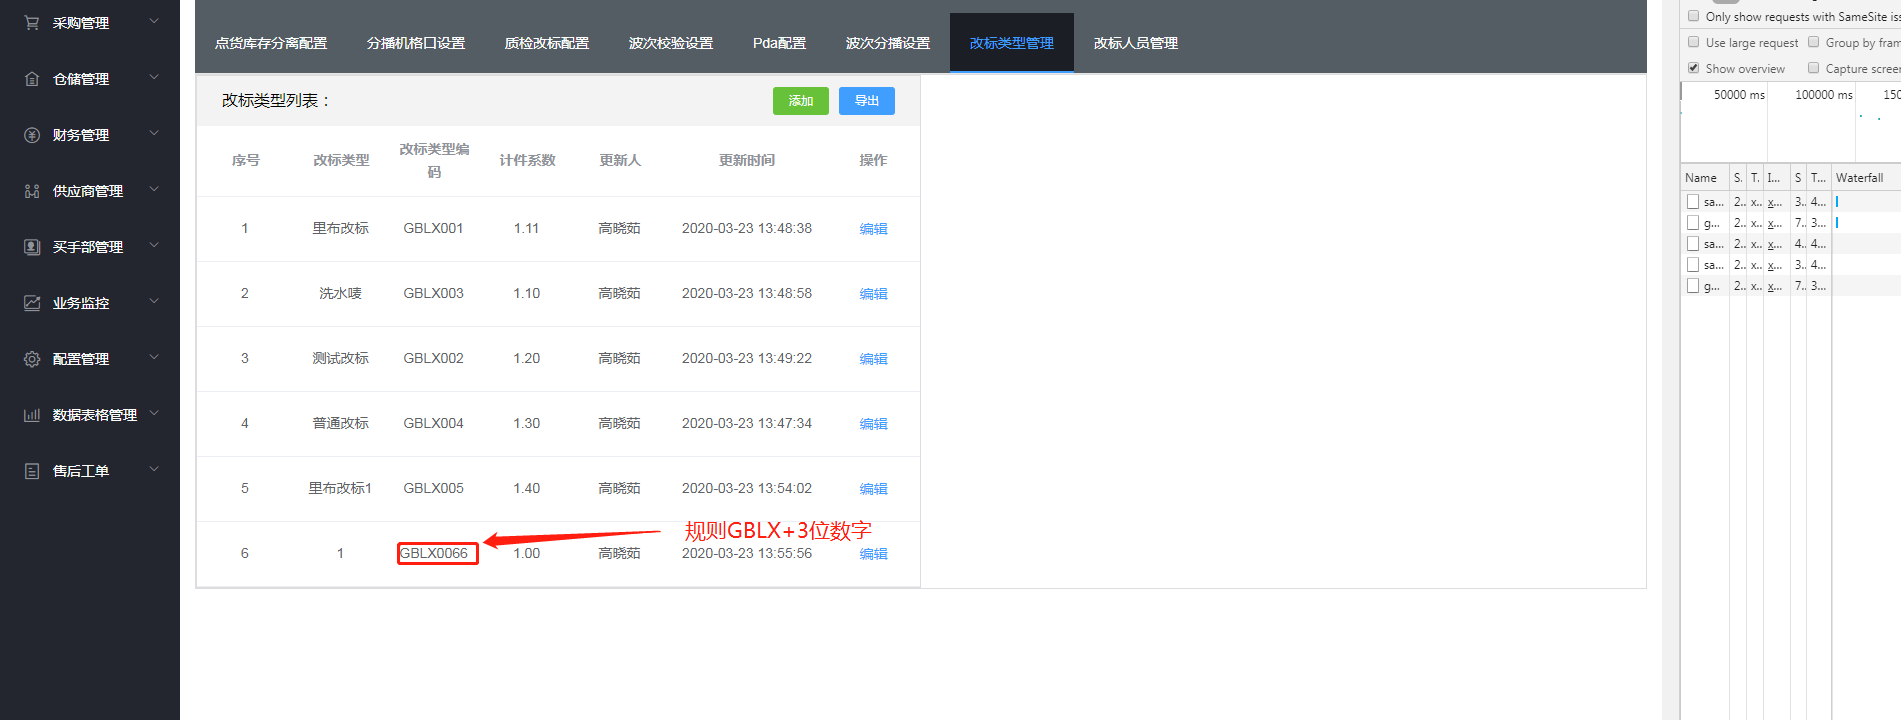The width and height of the screenshot is (1901, 720).
Task: Click the 1.30 coefficient cell
Action: pyautogui.click(x=526, y=423)
